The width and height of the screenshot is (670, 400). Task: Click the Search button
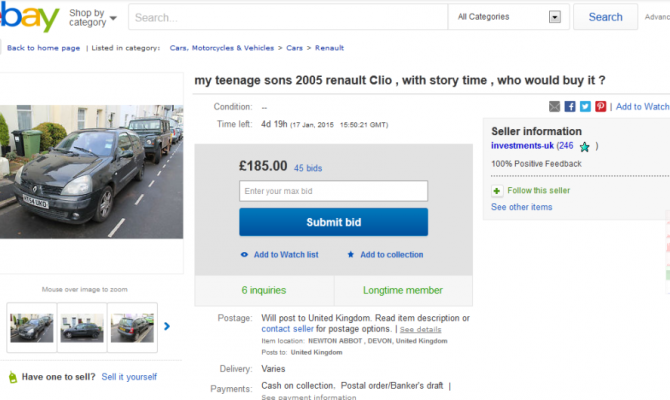(x=605, y=17)
